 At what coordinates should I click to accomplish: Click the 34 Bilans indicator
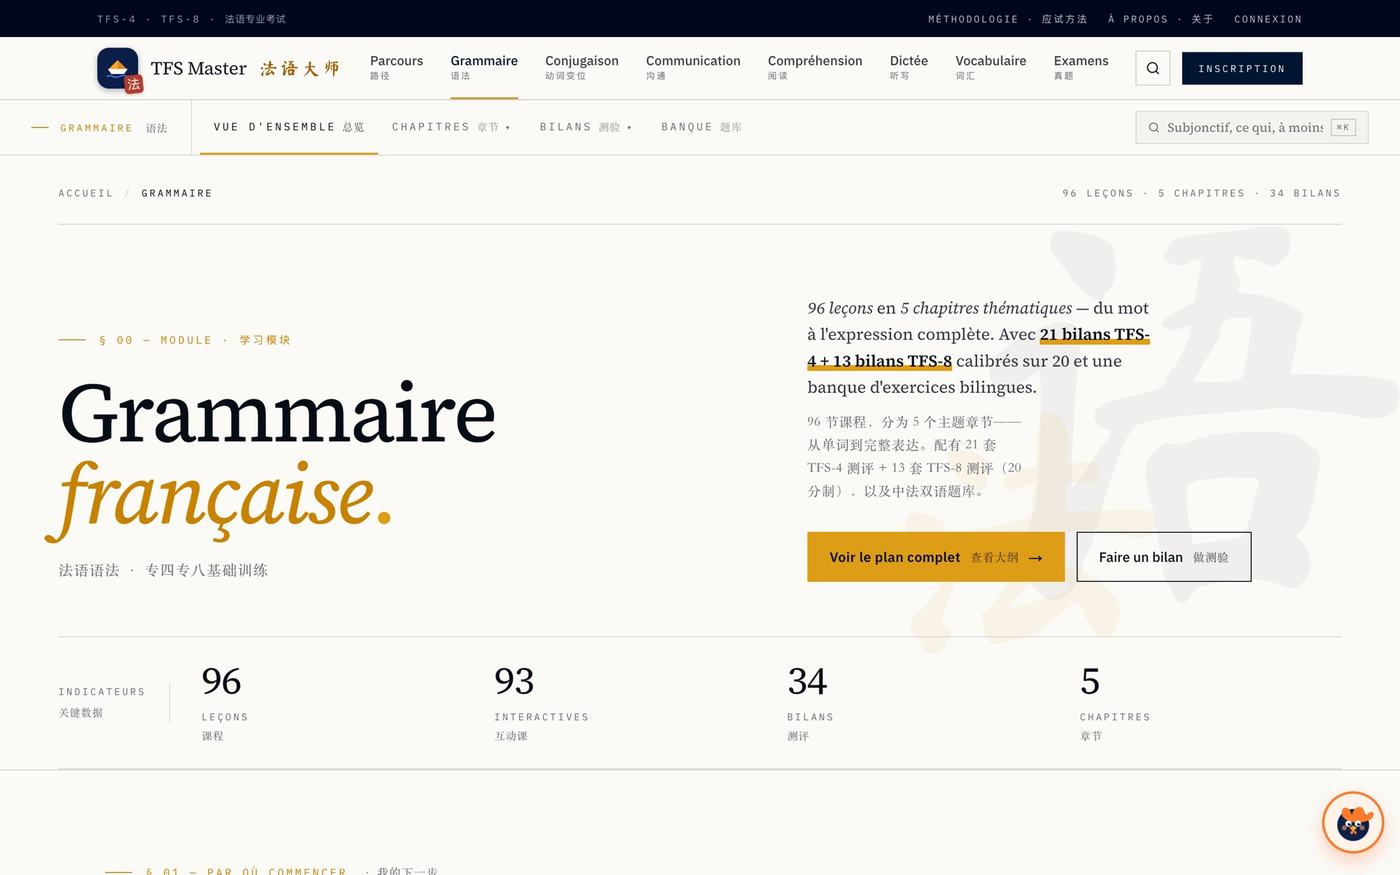point(810,703)
